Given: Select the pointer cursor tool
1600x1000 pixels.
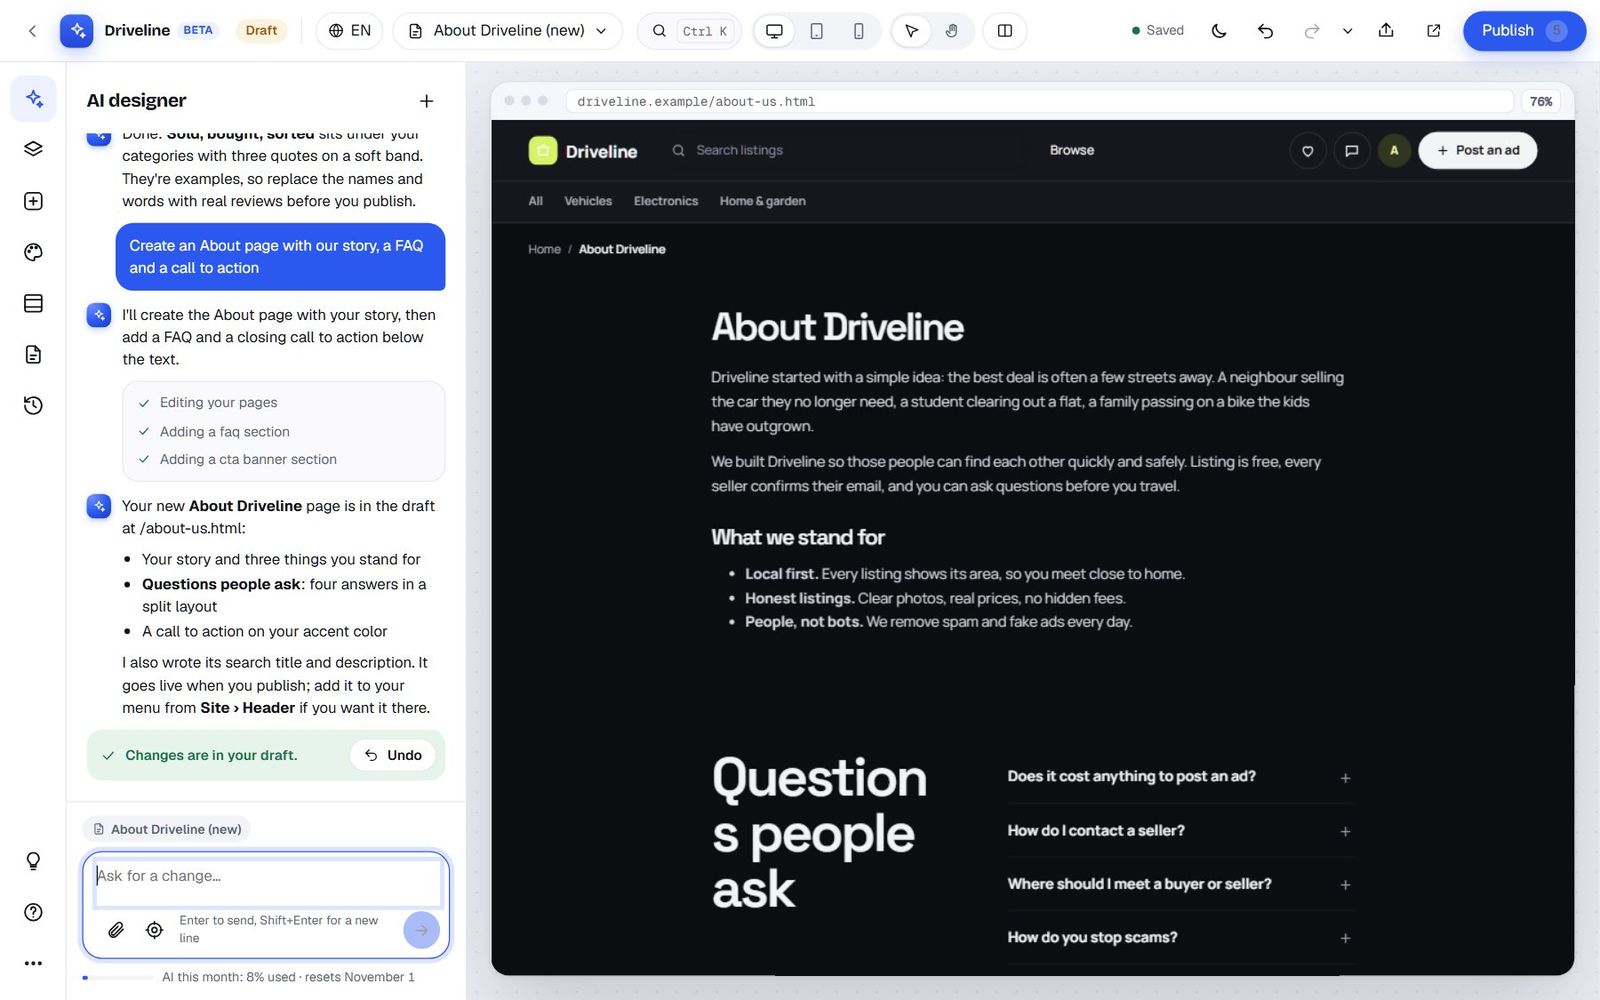Looking at the screenshot, I should tap(911, 31).
